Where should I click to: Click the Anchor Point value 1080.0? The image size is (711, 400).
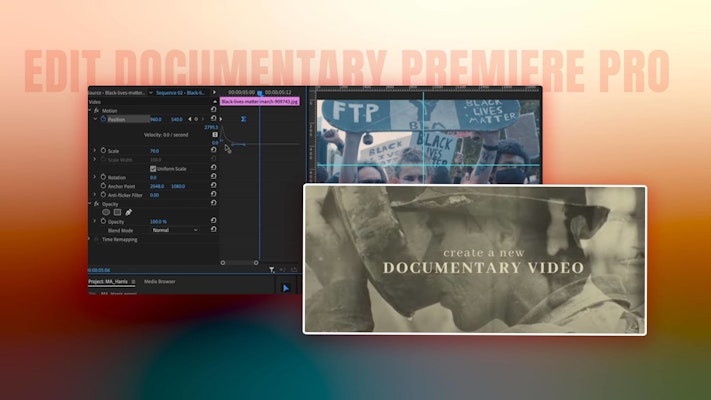tap(178, 186)
